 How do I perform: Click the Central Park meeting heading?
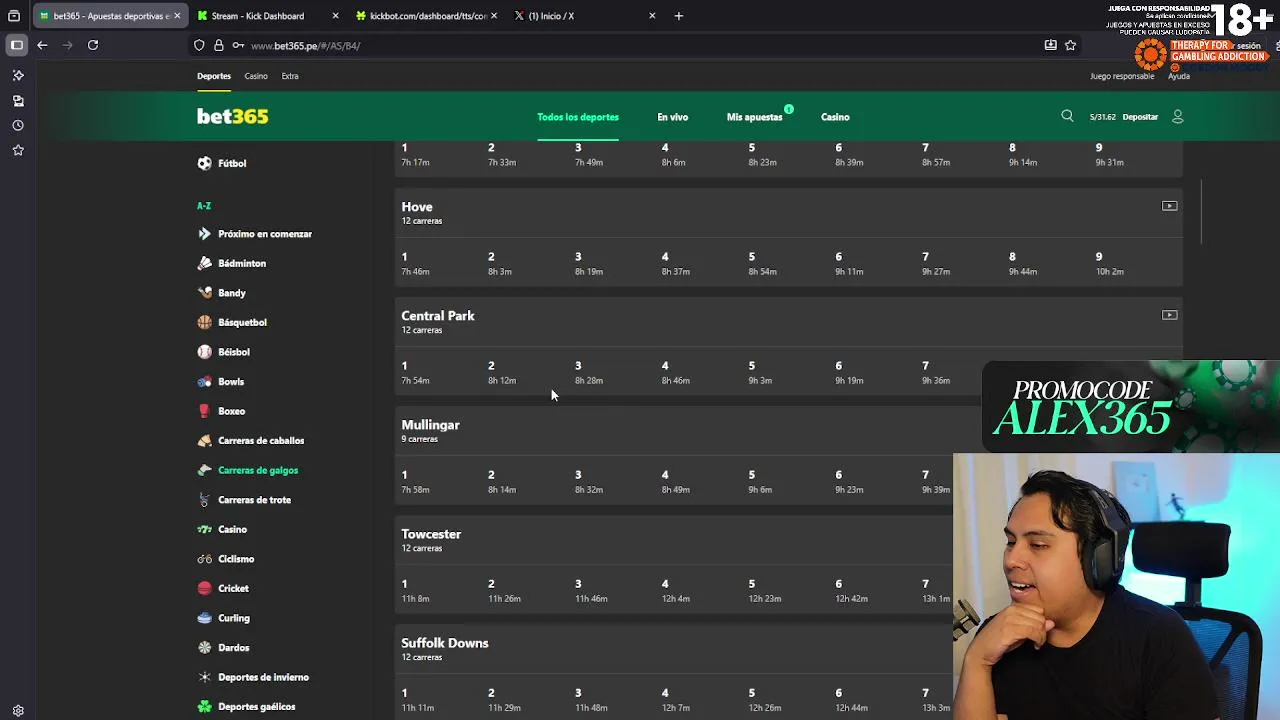tap(438, 316)
